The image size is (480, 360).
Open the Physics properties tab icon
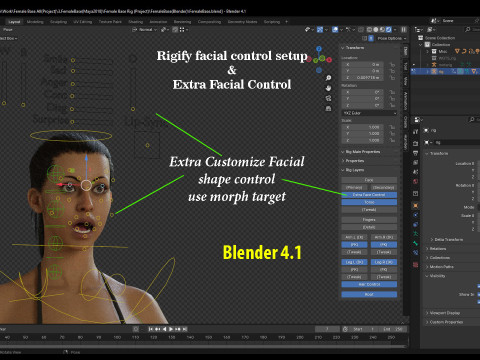415,215
